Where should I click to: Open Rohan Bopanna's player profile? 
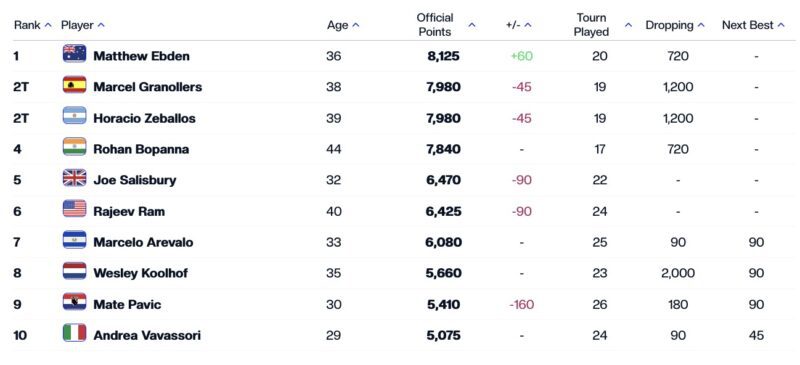[x=141, y=149]
